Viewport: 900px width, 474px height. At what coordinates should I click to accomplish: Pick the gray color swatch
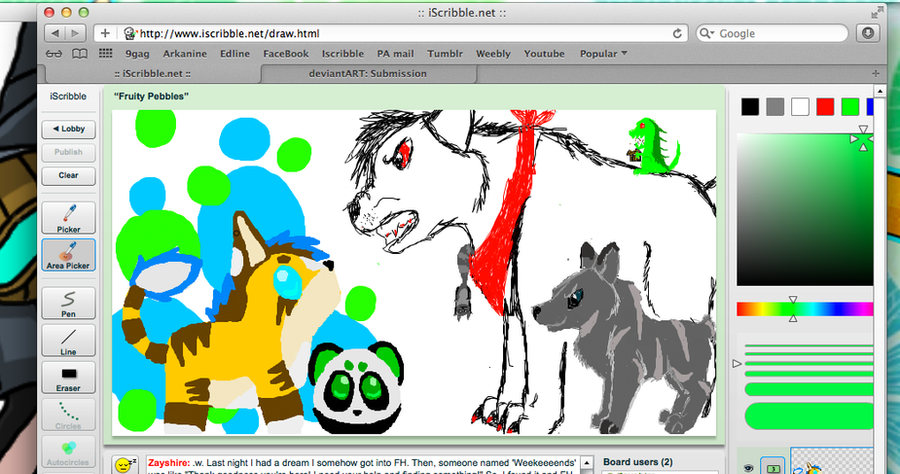coord(775,107)
